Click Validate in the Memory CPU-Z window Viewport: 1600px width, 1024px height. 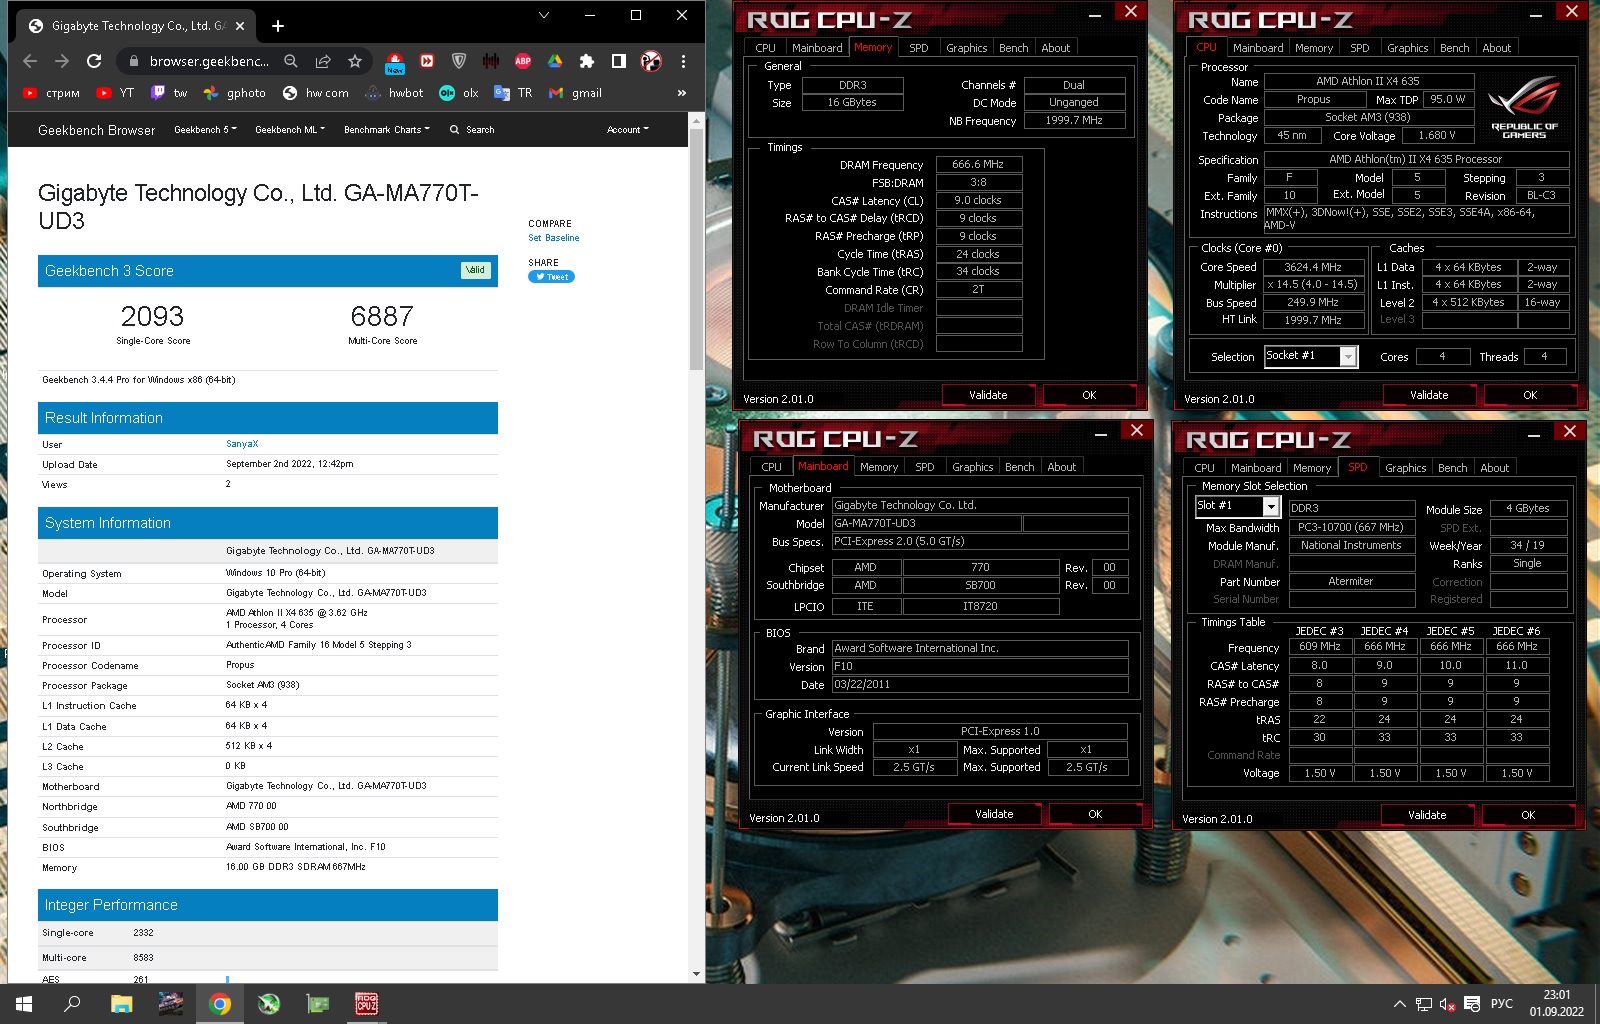pos(988,395)
